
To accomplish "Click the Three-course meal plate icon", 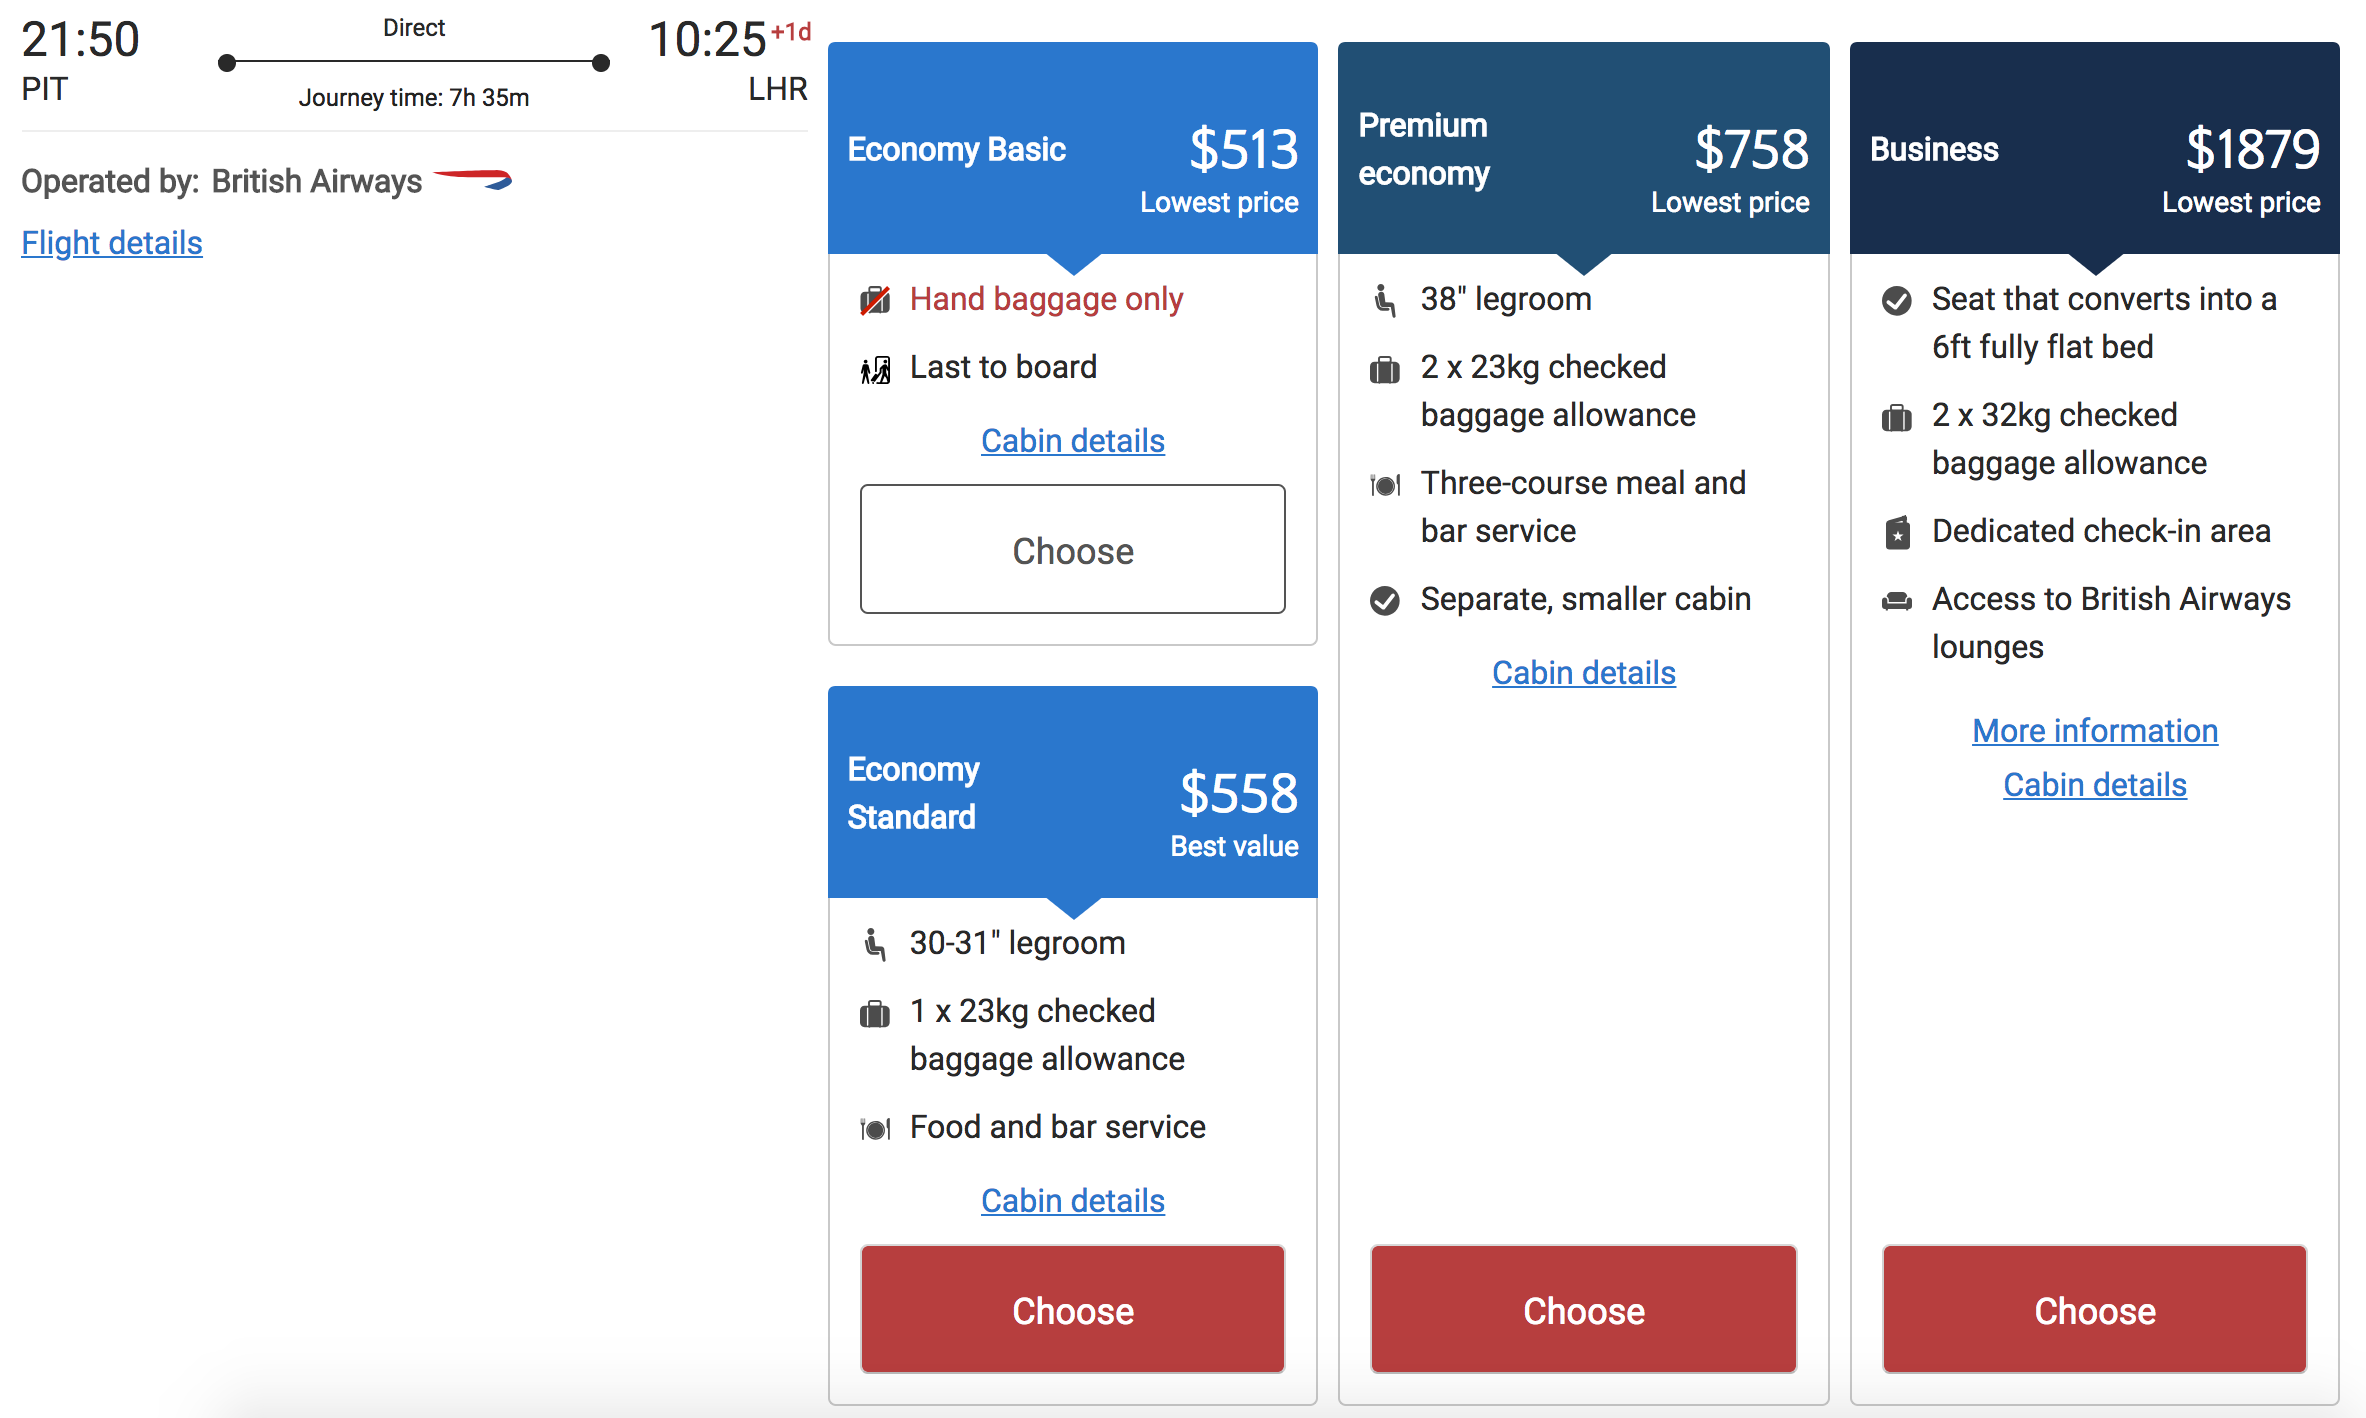I will pos(1385,486).
